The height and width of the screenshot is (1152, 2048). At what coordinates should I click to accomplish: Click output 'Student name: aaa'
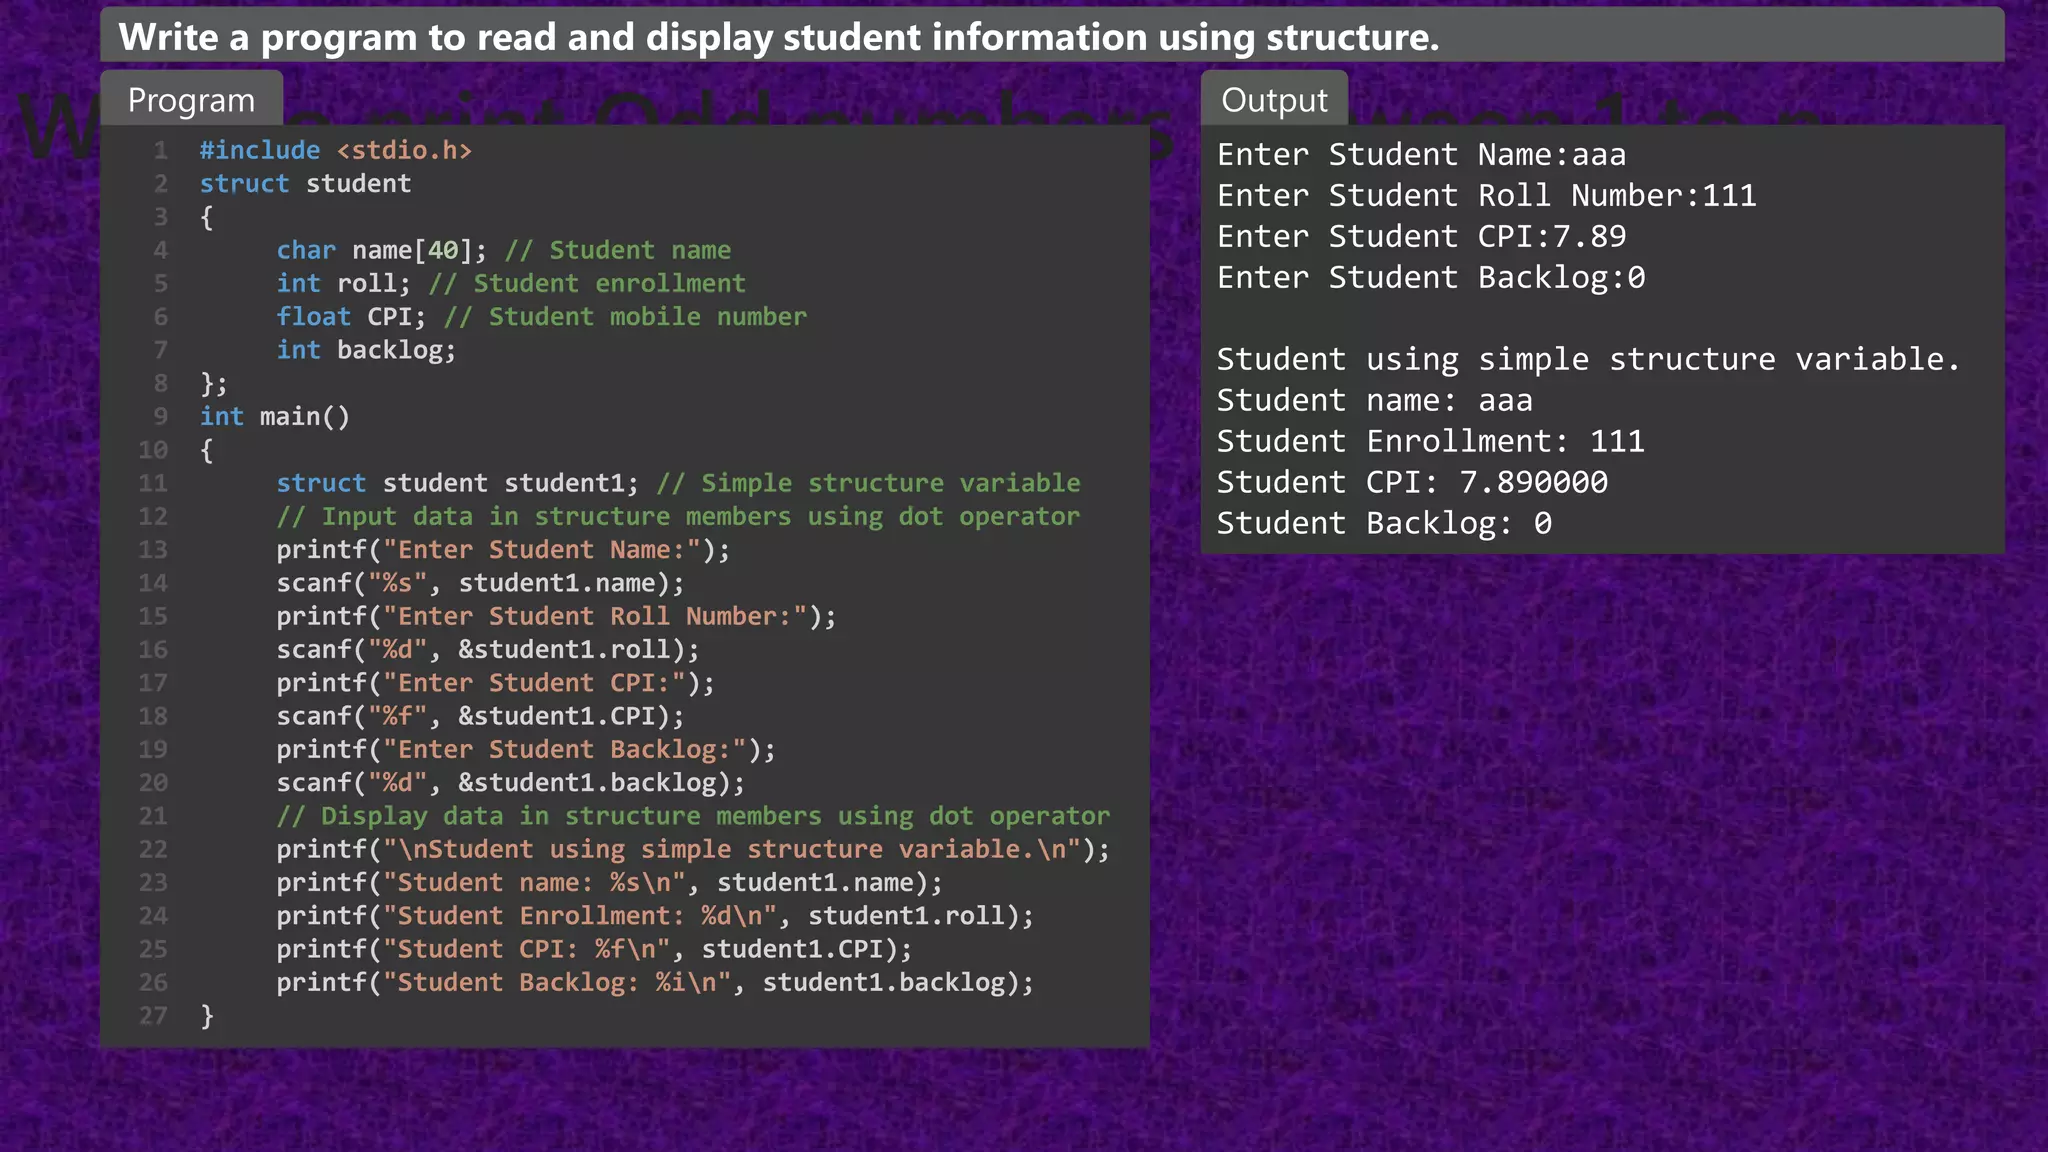(1375, 401)
